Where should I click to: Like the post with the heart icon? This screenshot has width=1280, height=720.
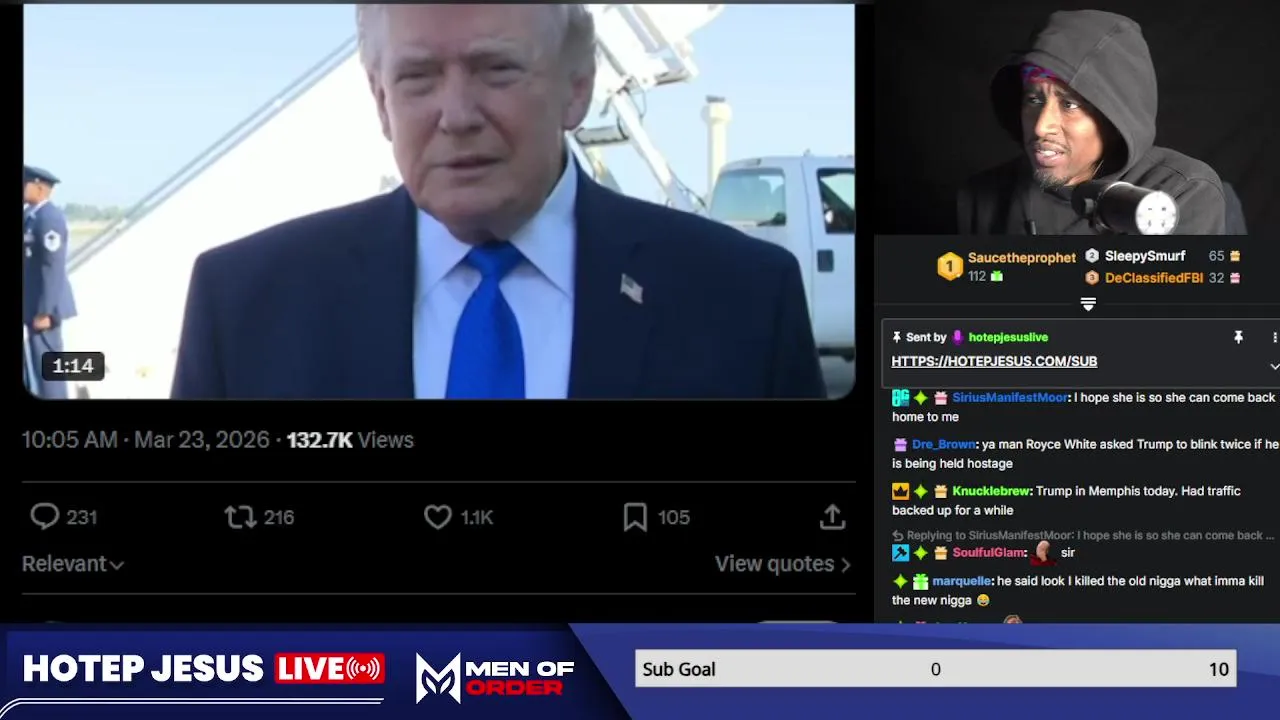[x=438, y=516]
